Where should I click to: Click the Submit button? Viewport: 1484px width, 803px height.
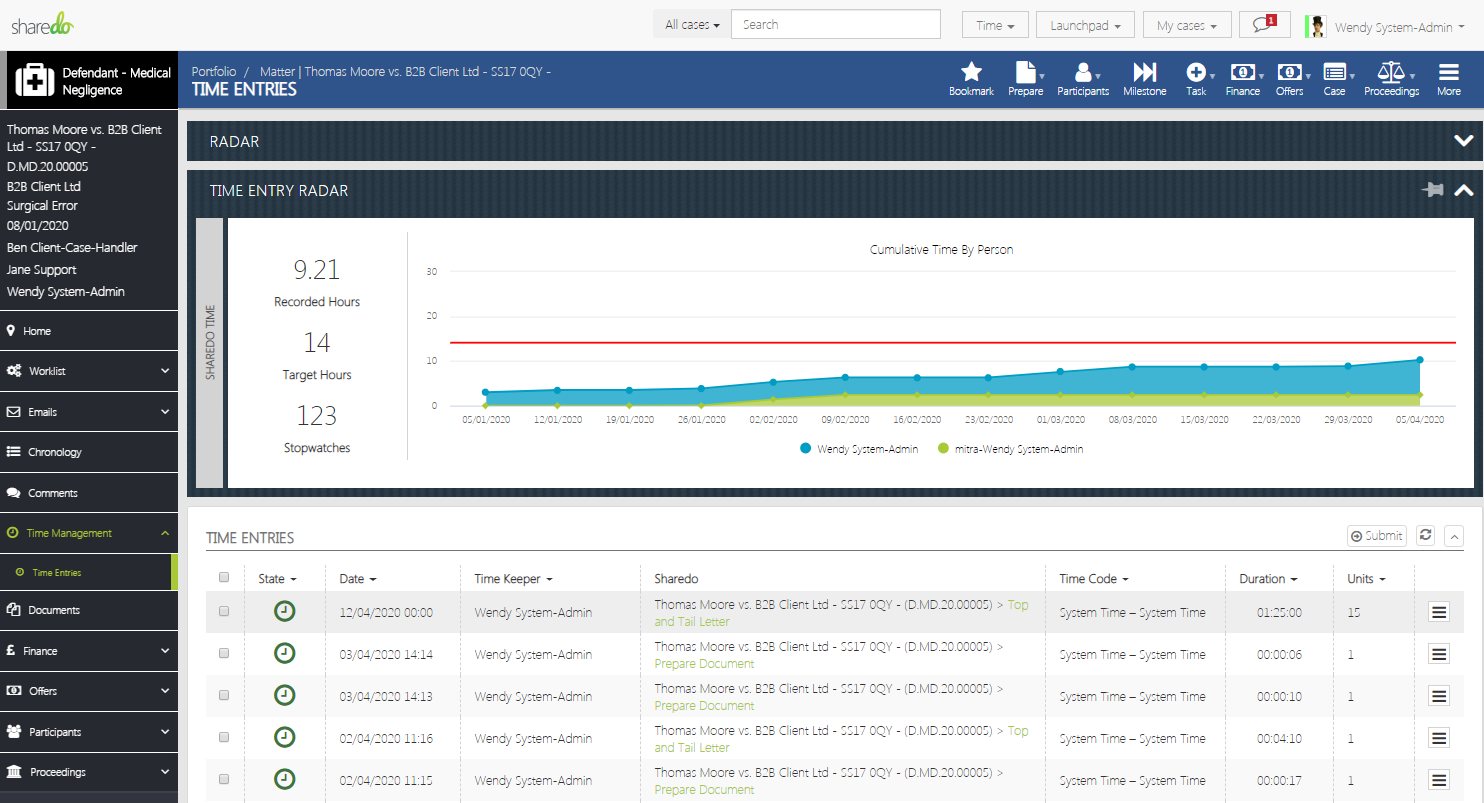(x=1376, y=536)
